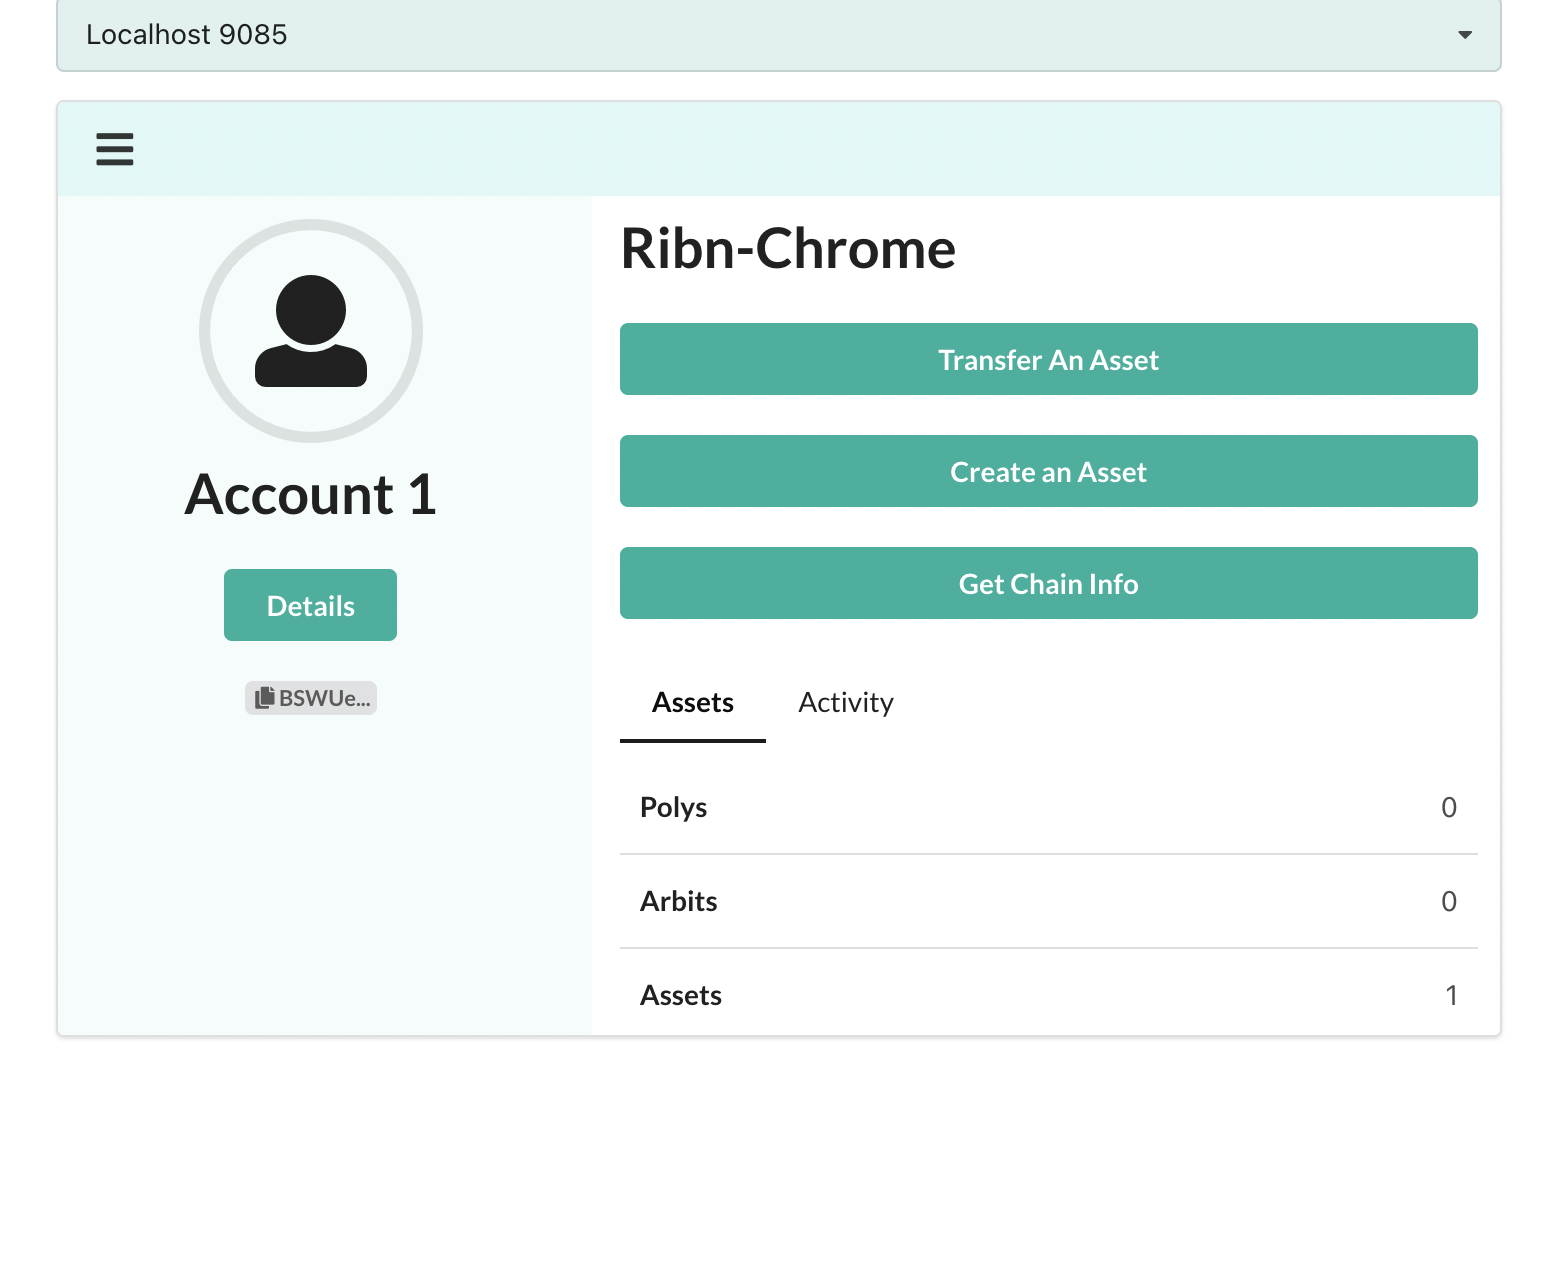Viewport: 1554px width, 1286px height.
Task: Click Transfer An Asset button
Action: (x=1048, y=359)
